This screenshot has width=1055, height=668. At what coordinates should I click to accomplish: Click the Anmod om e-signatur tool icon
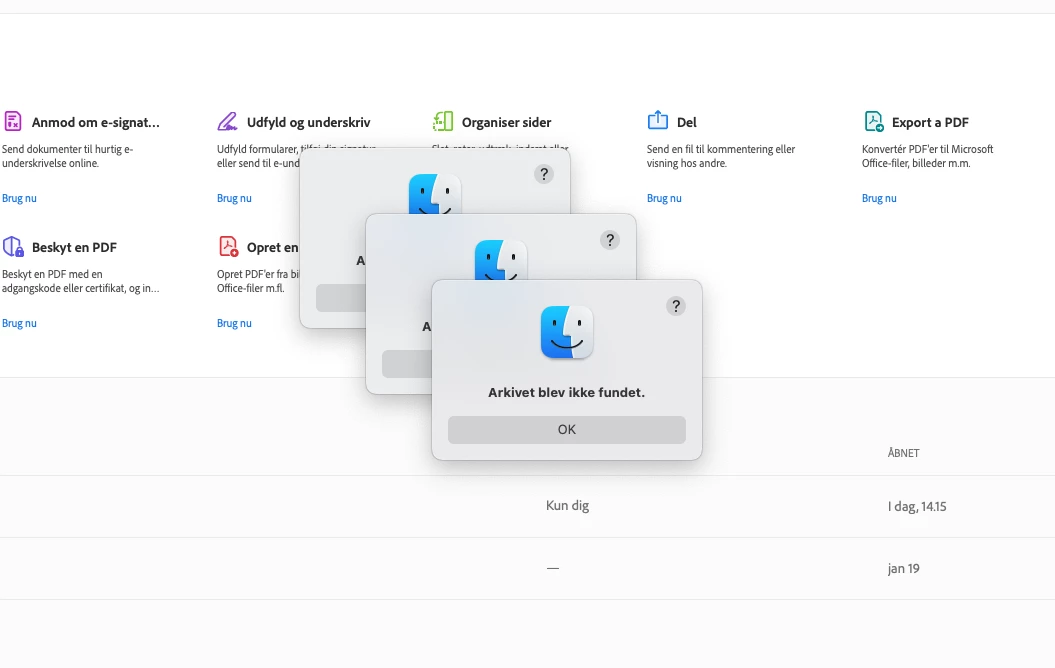(x=13, y=121)
